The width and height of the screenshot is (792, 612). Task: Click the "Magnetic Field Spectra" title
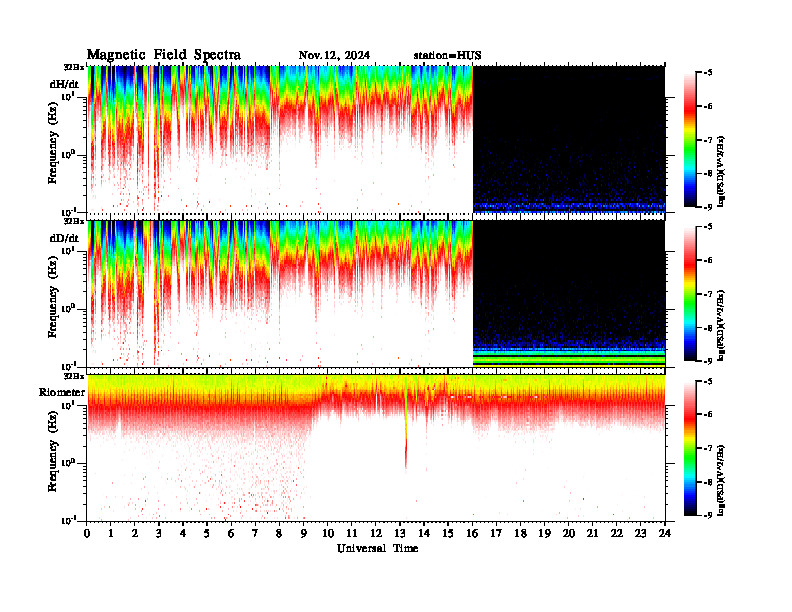click(x=164, y=55)
